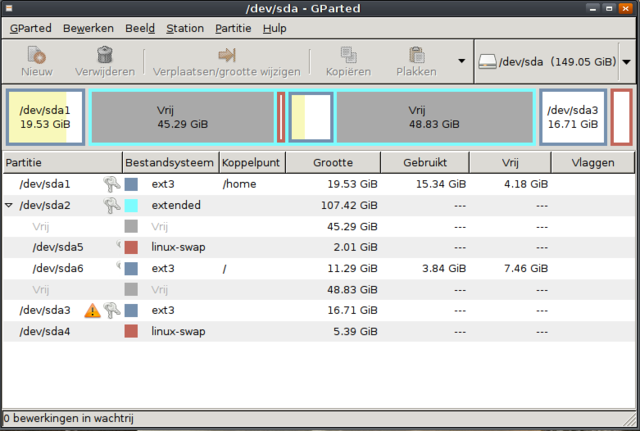Click the Verwijderen delete icon
The image size is (640, 431).
point(104,55)
